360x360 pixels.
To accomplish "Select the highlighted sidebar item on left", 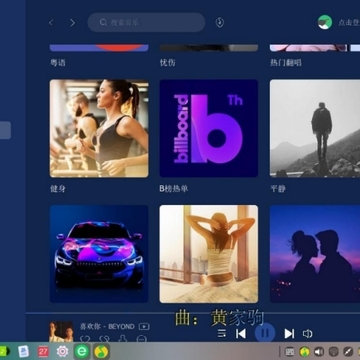I will (x=5, y=130).
